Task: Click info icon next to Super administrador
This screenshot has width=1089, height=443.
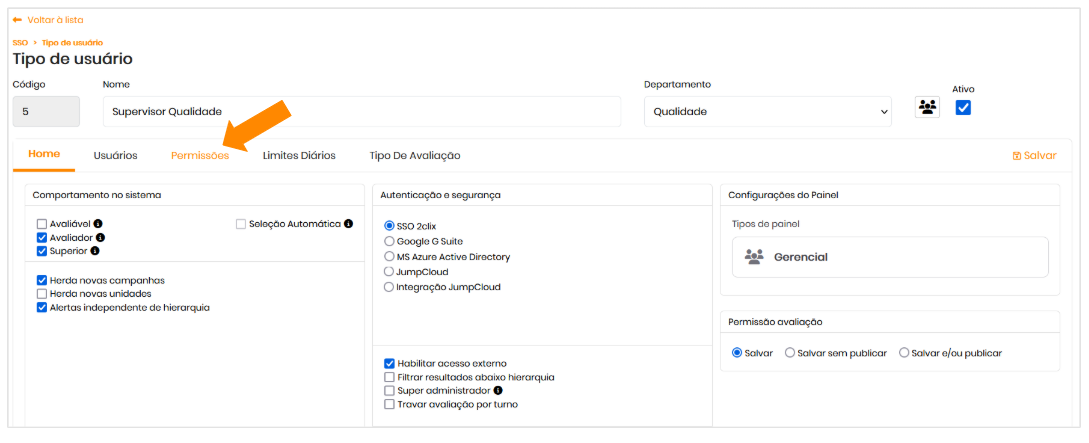Action: pyautogui.click(x=498, y=391)
